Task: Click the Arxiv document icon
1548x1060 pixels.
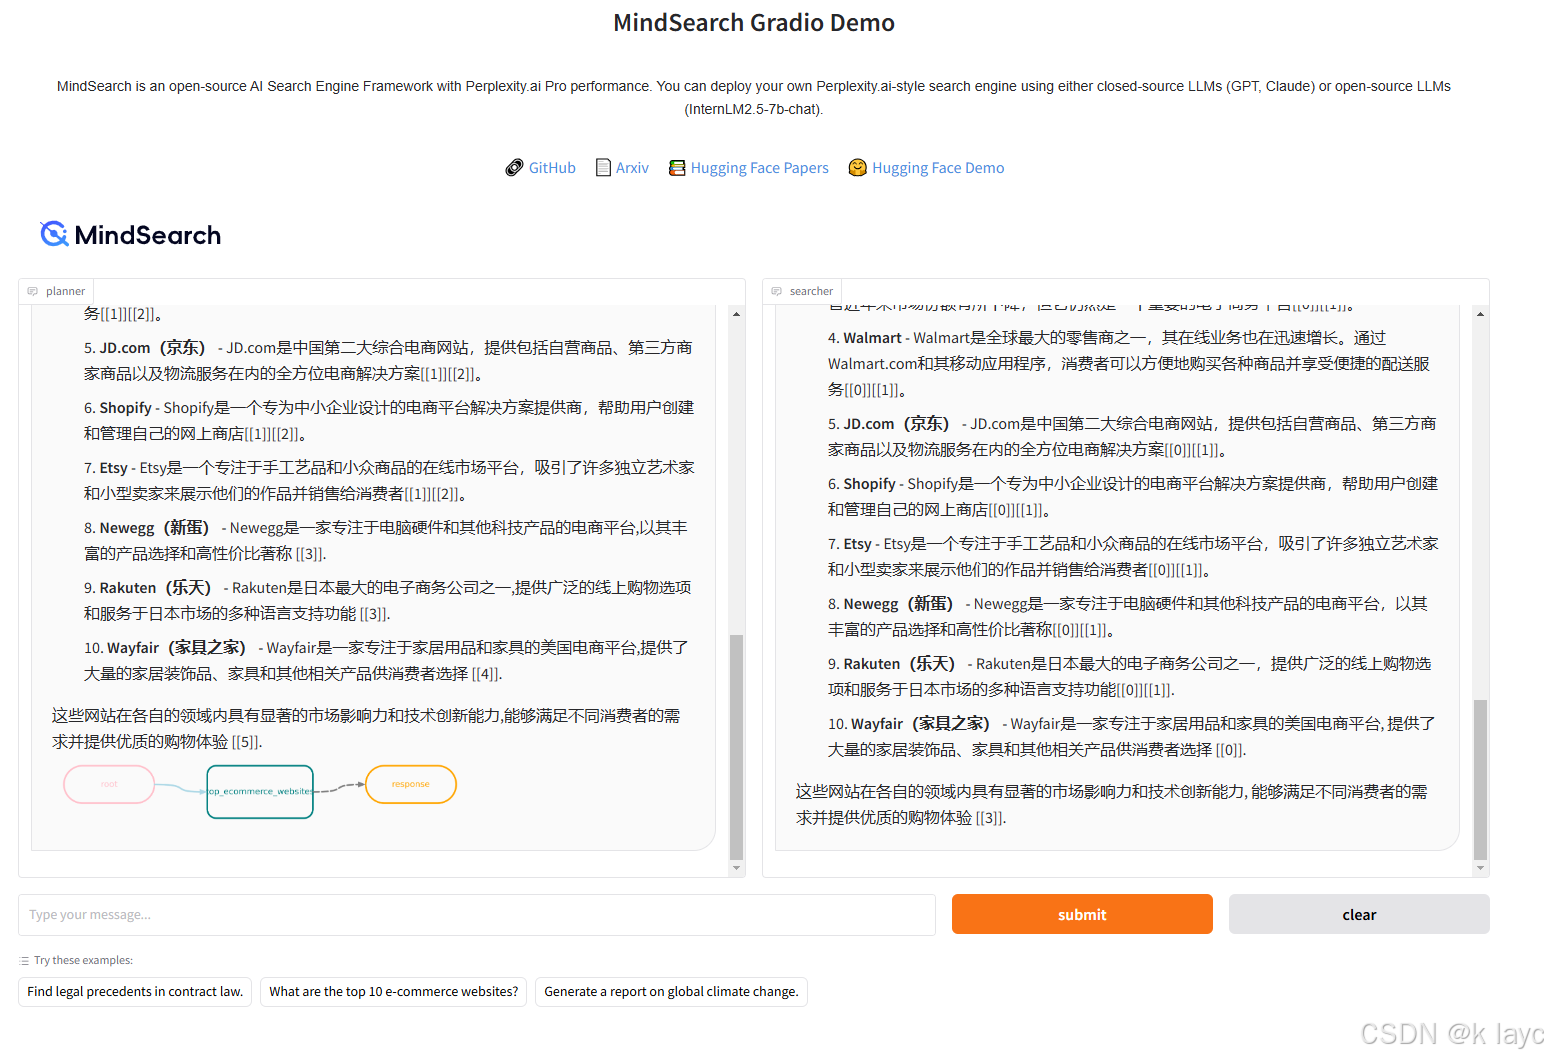Action: tap(603, 168)
